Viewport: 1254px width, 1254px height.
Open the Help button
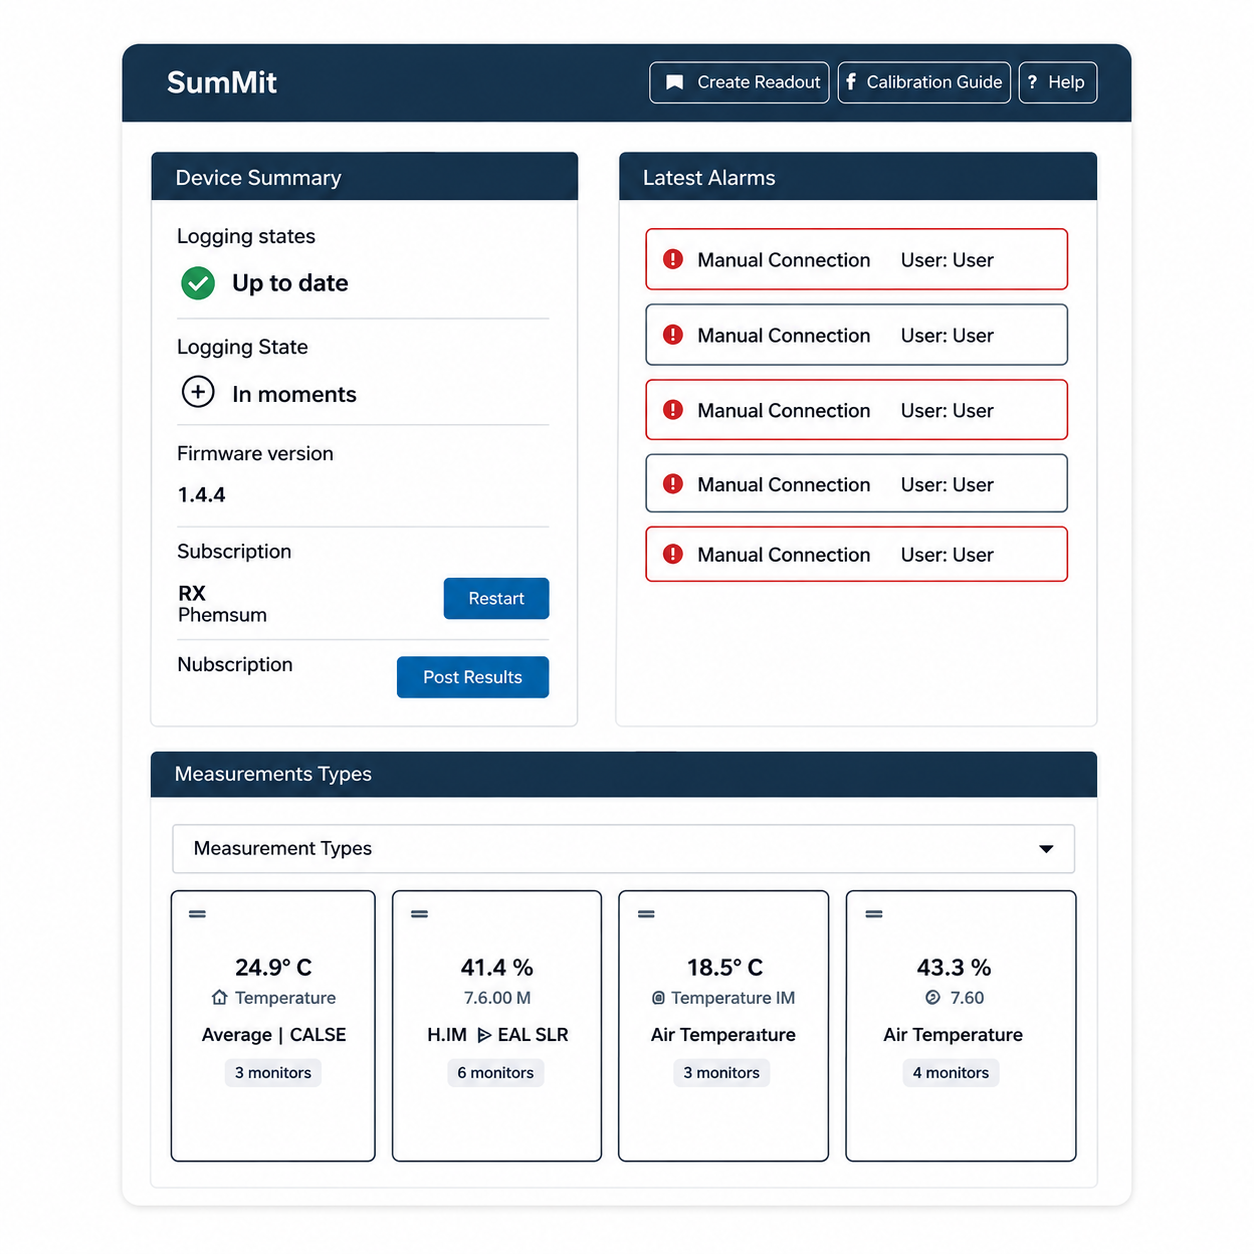(x=1058, y=82)
